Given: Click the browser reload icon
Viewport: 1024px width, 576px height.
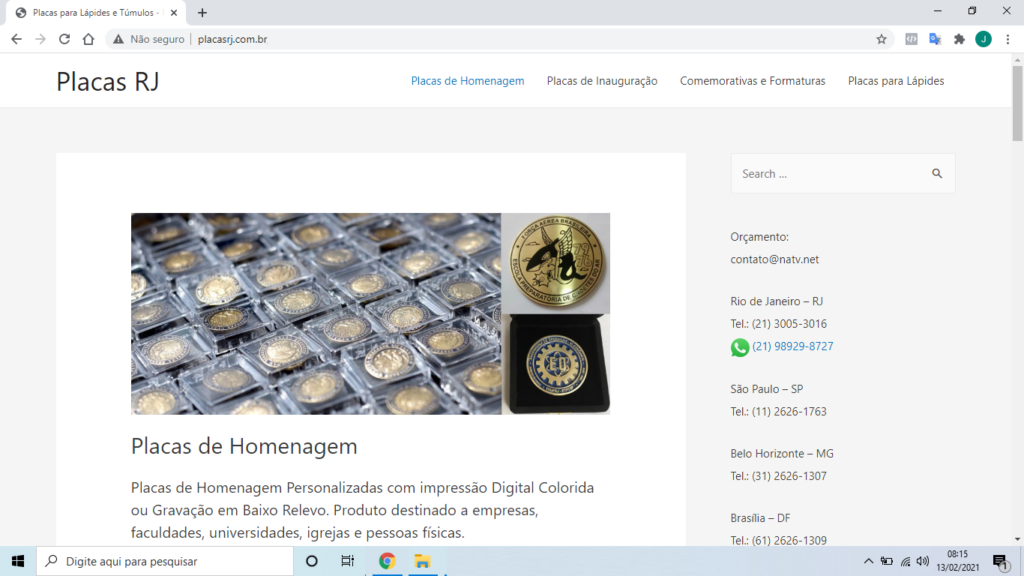Looking at the screenshot, I should pyautogui.click(x=64, y=39).
